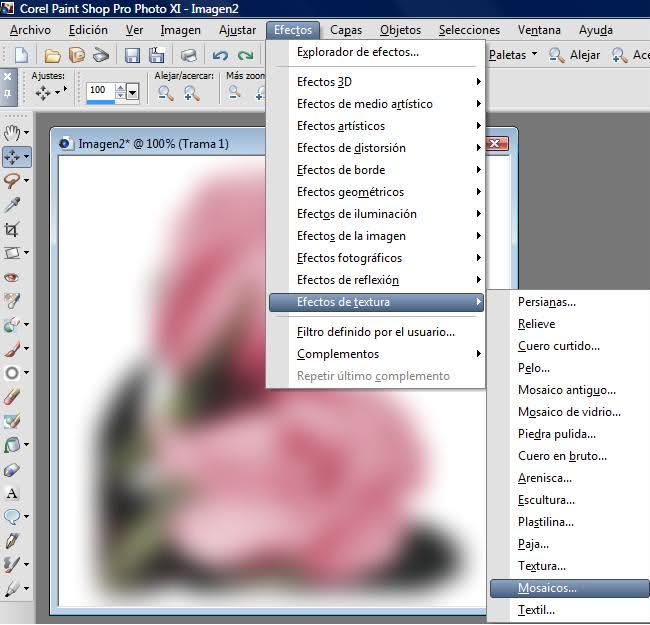Viewport: 650px width, 625px height.
Task: Select the Paint Brush tool
Action: point(12,349)
